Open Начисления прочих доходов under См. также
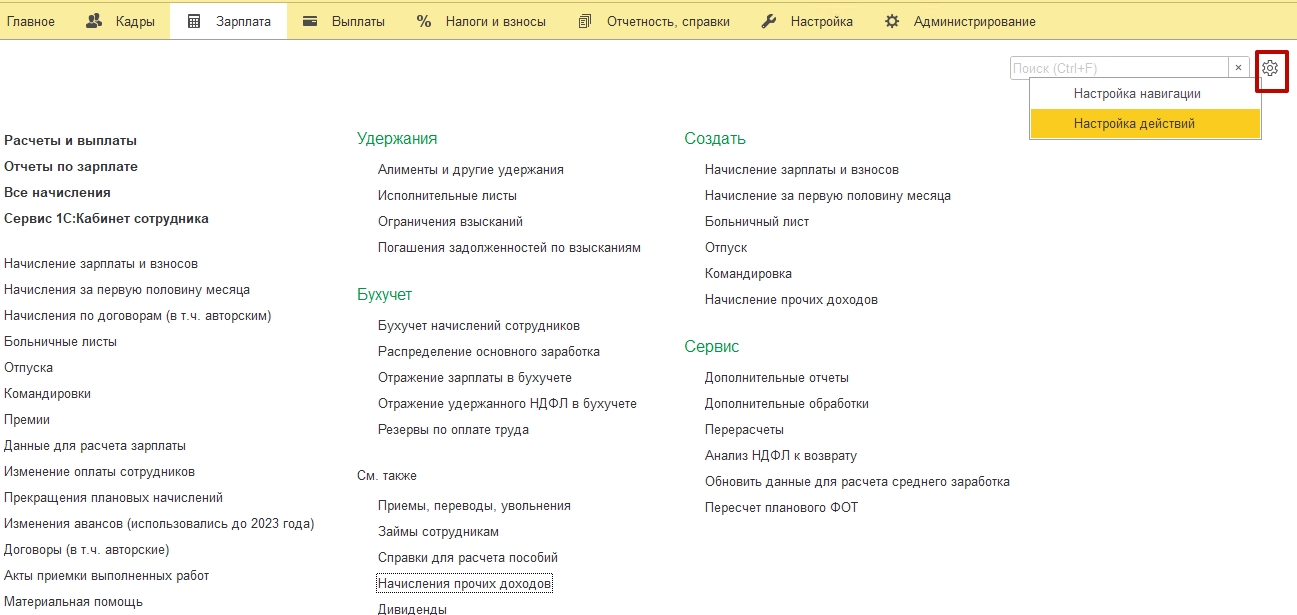 [464, 583]
